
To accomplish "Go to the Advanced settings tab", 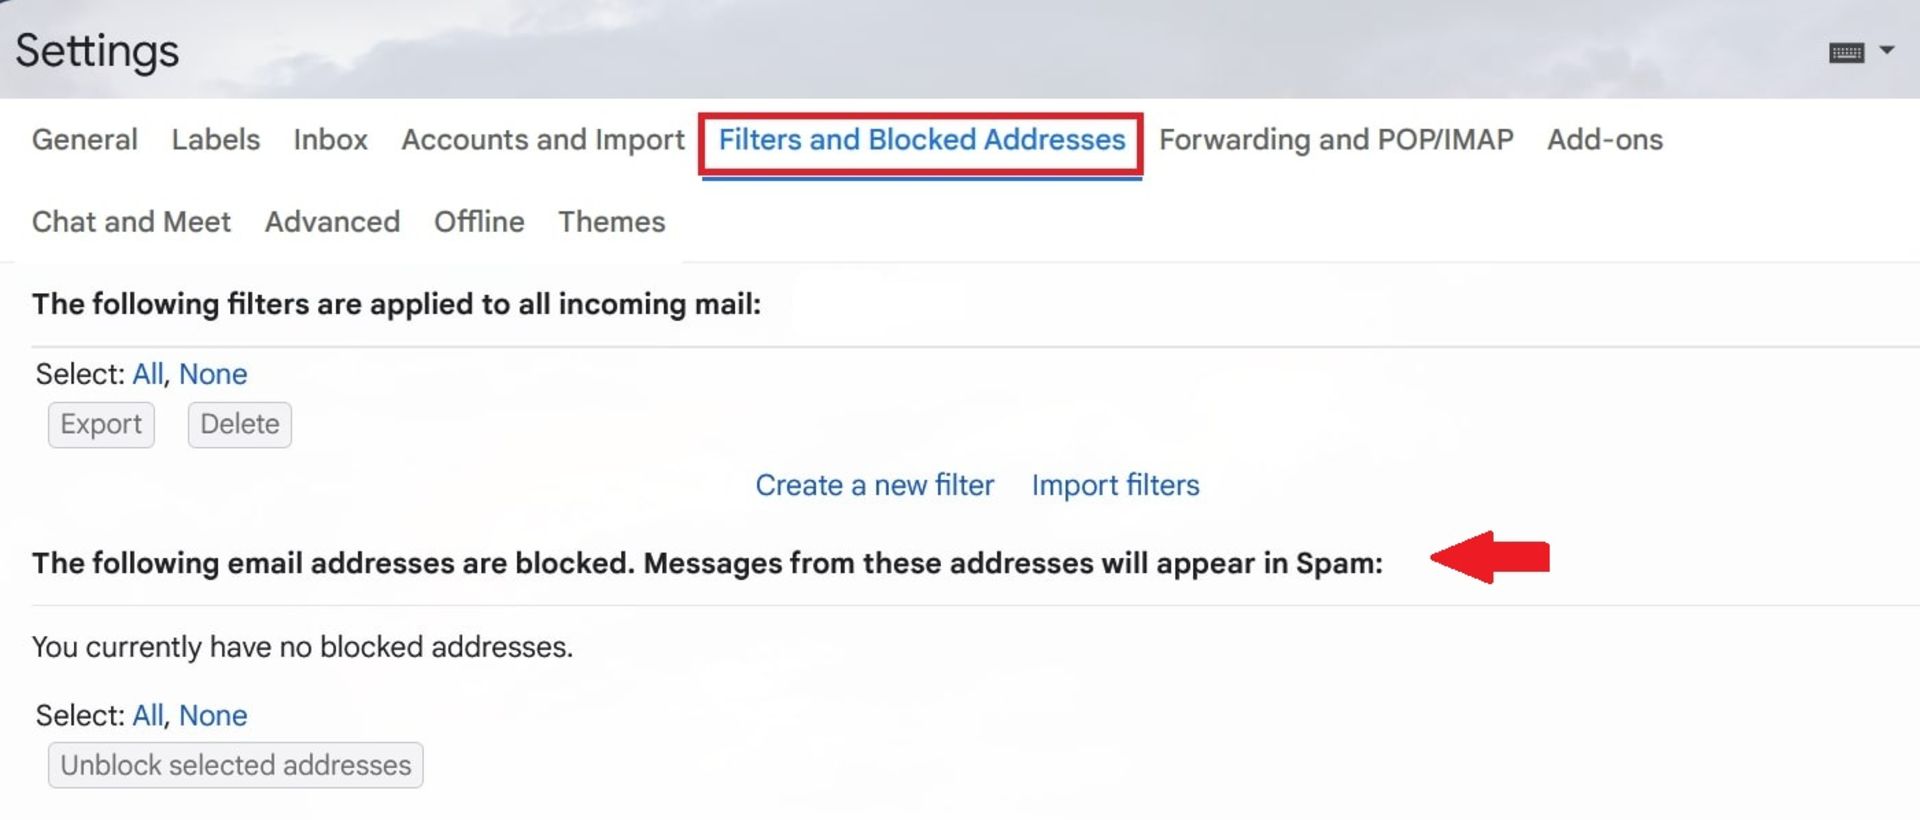I will 332,221.
